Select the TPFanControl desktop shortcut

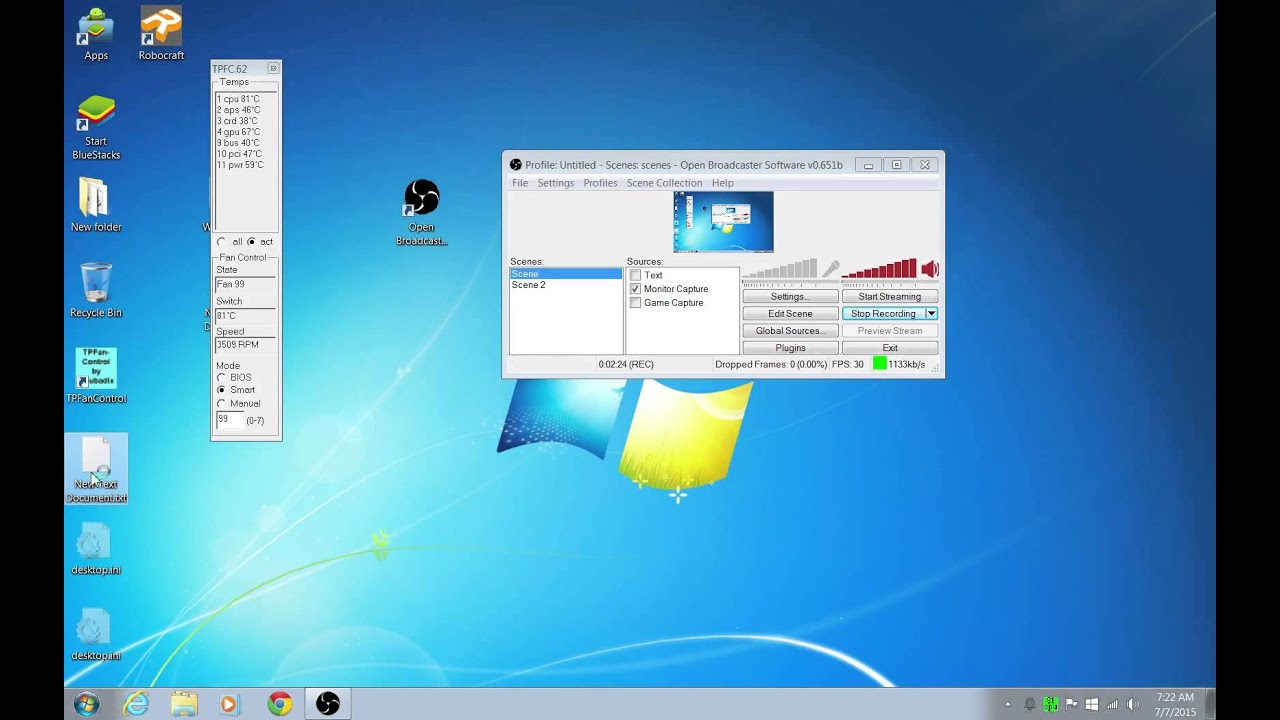[96, 376]
